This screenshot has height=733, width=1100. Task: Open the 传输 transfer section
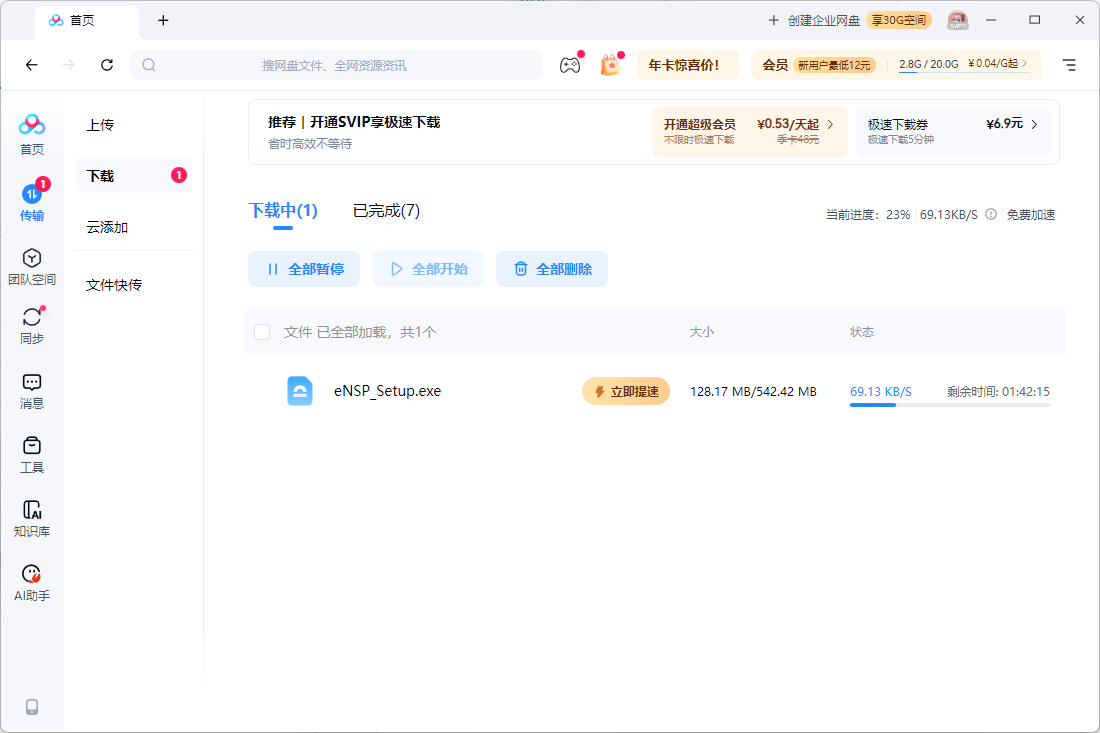click(x=32, y=201)
